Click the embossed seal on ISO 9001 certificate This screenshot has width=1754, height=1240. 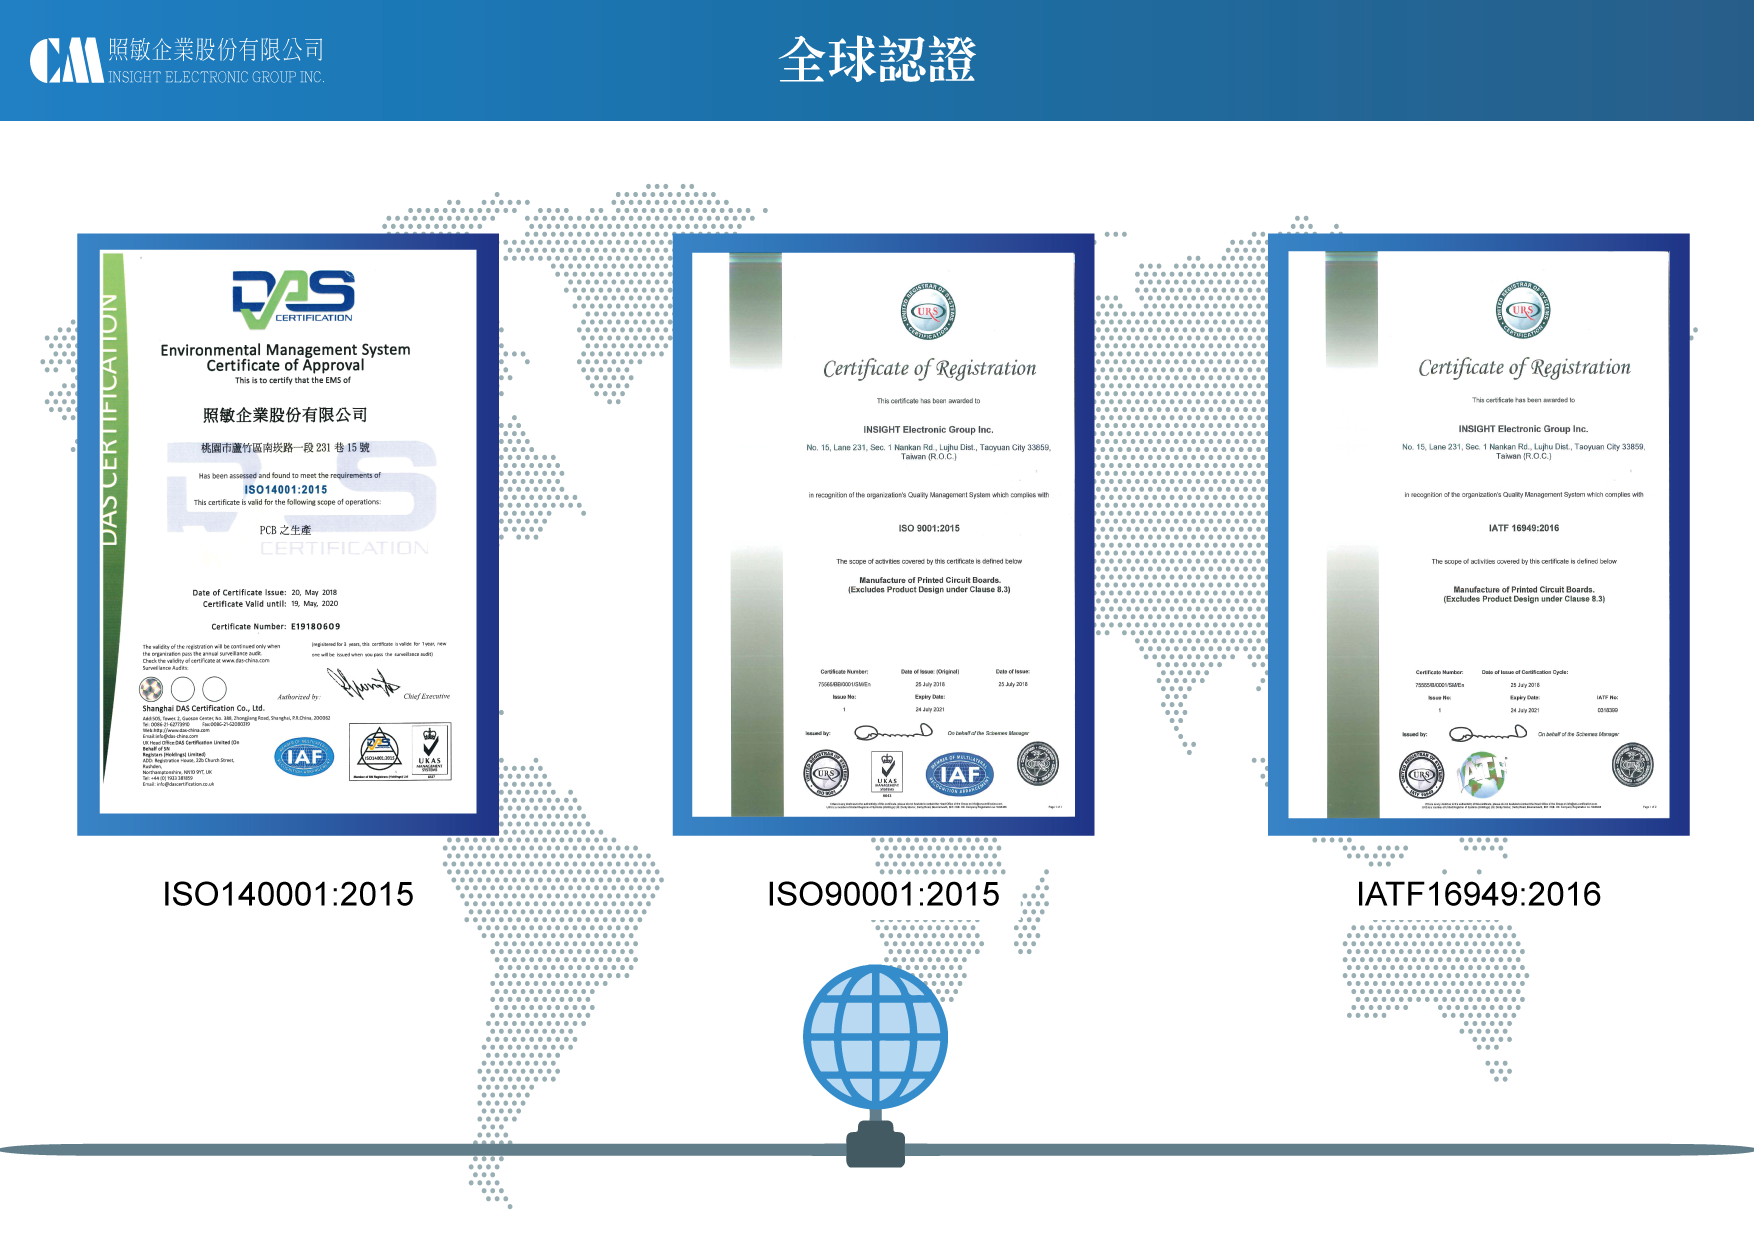click(1037, 764)
